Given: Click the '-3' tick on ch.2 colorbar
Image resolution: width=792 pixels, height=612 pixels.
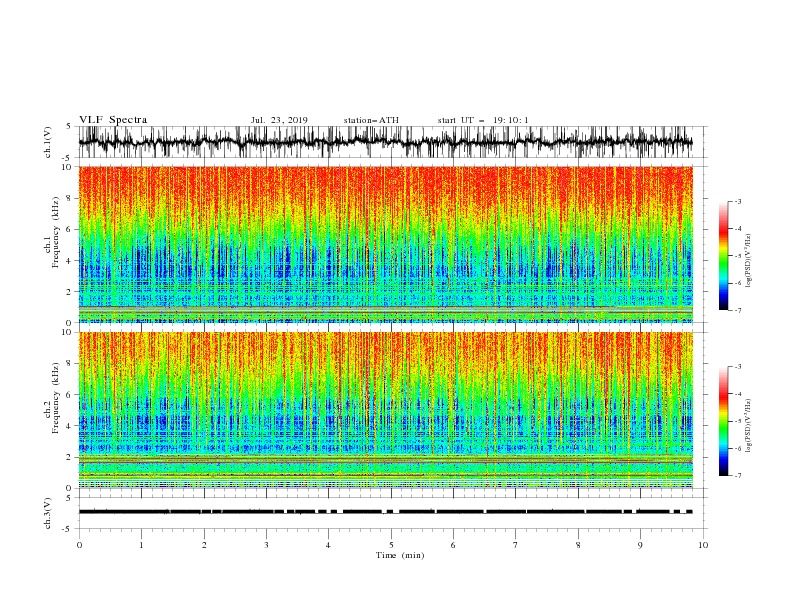Looking at the screenshot, I should pyautogui.click(x=737, y=367).
